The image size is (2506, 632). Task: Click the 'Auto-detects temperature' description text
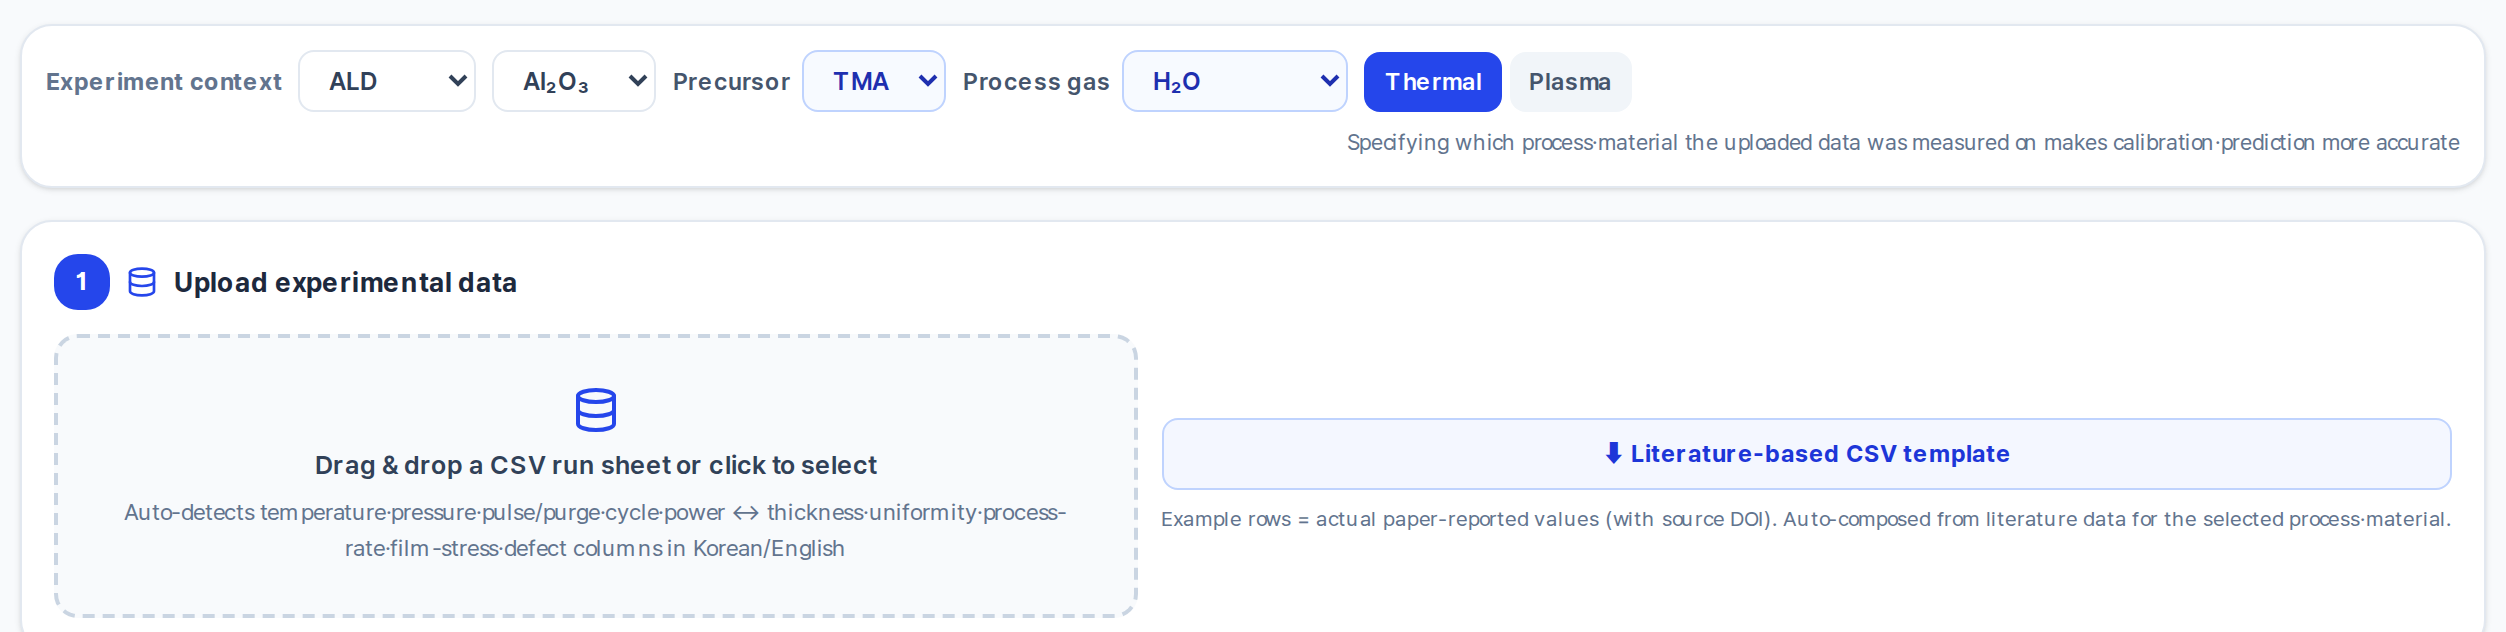(595, 530)
